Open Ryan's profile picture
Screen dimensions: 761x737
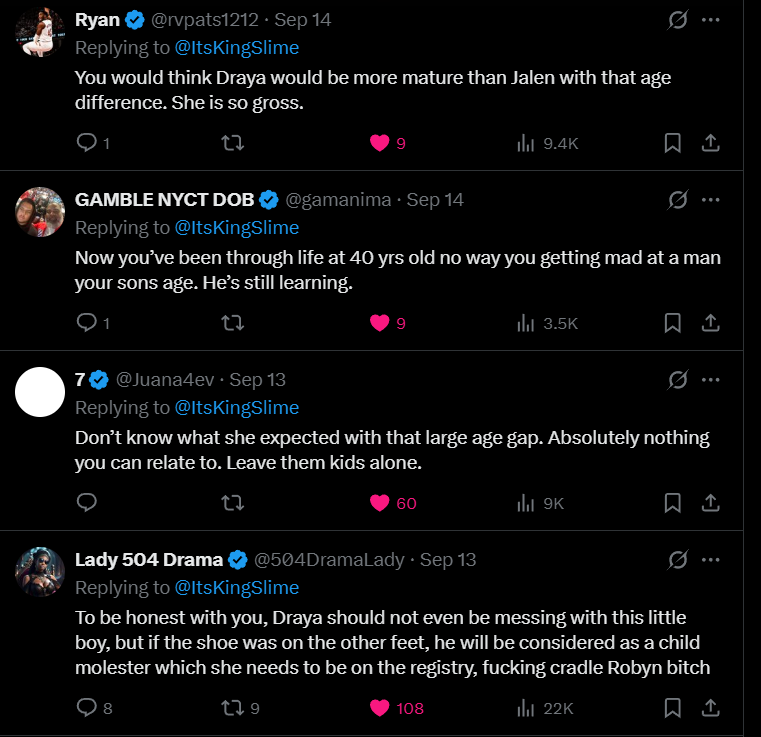41,32
